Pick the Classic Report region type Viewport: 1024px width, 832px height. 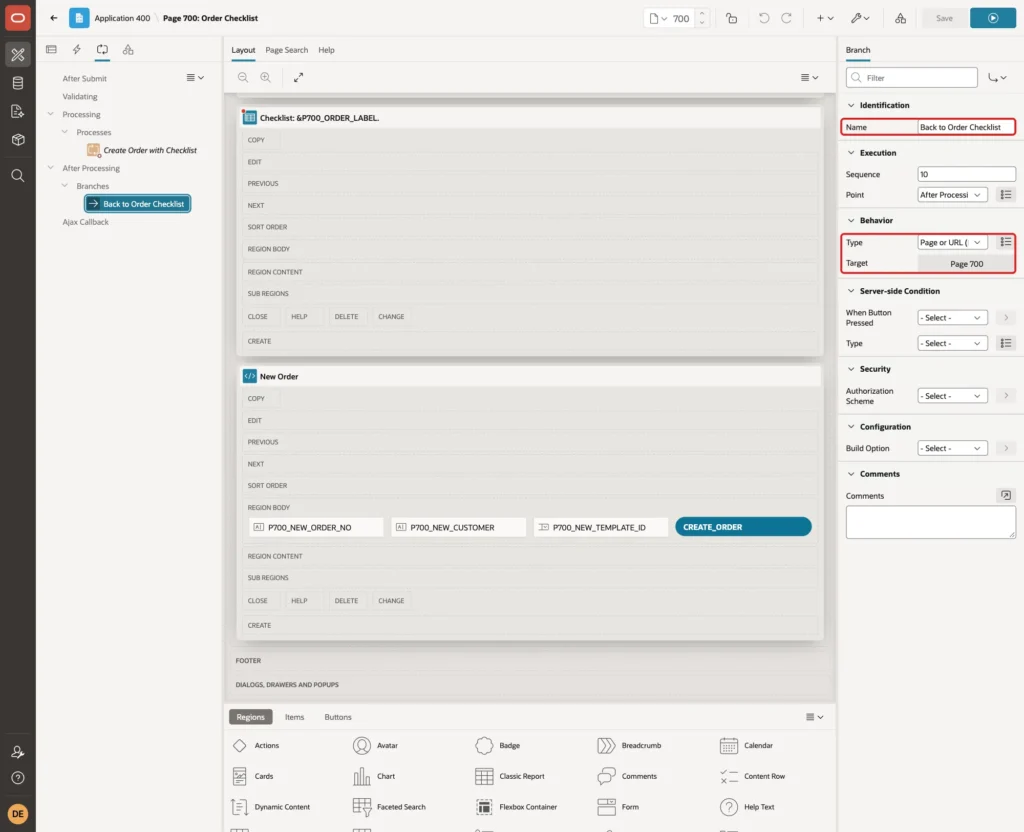click(x=510, y=776)
